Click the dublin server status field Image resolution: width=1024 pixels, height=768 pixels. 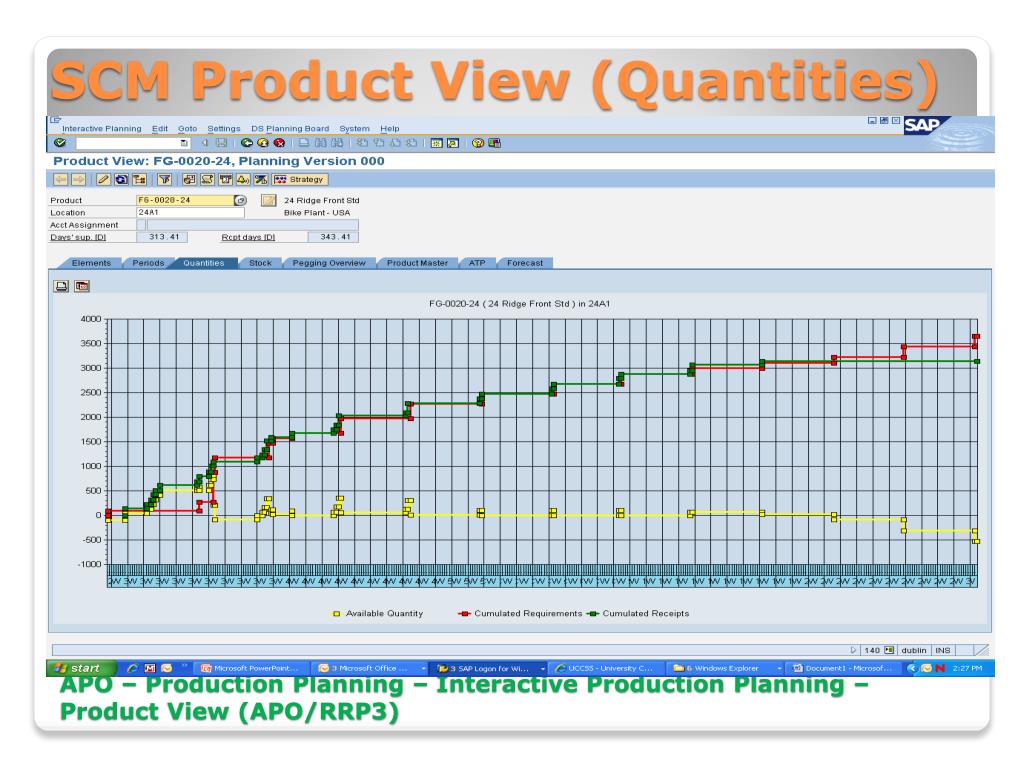(914, 650)
